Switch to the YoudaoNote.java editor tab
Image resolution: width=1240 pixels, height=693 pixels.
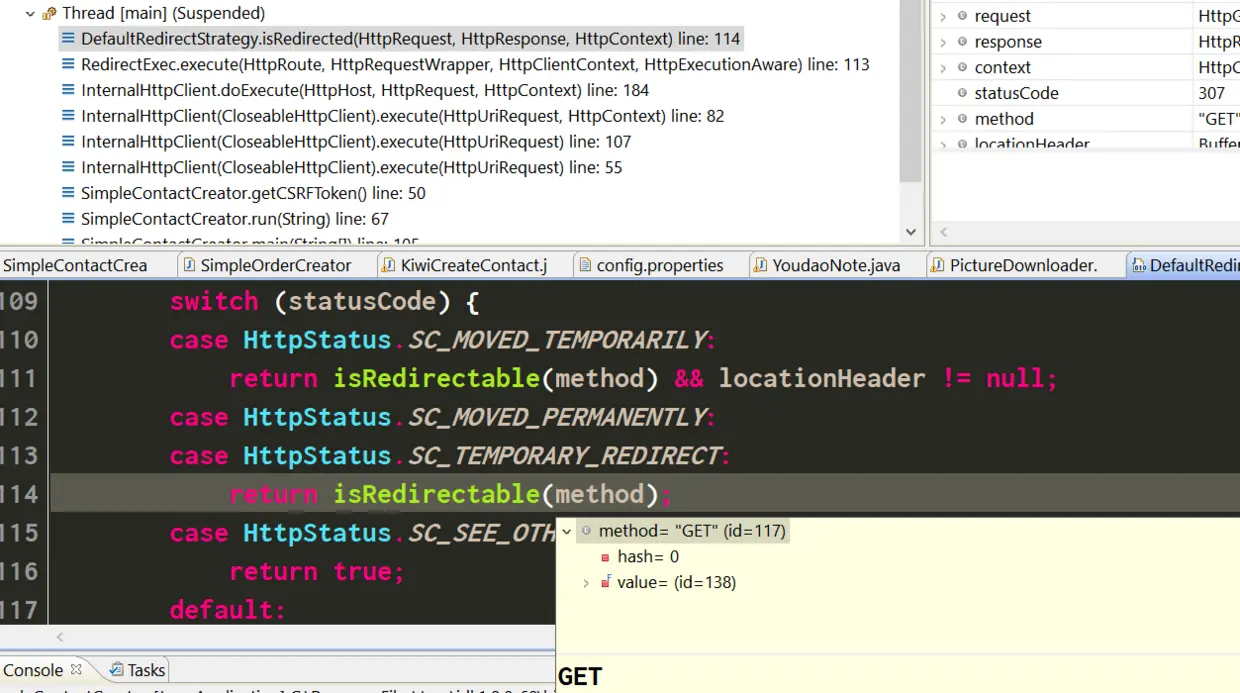[836, 265]
